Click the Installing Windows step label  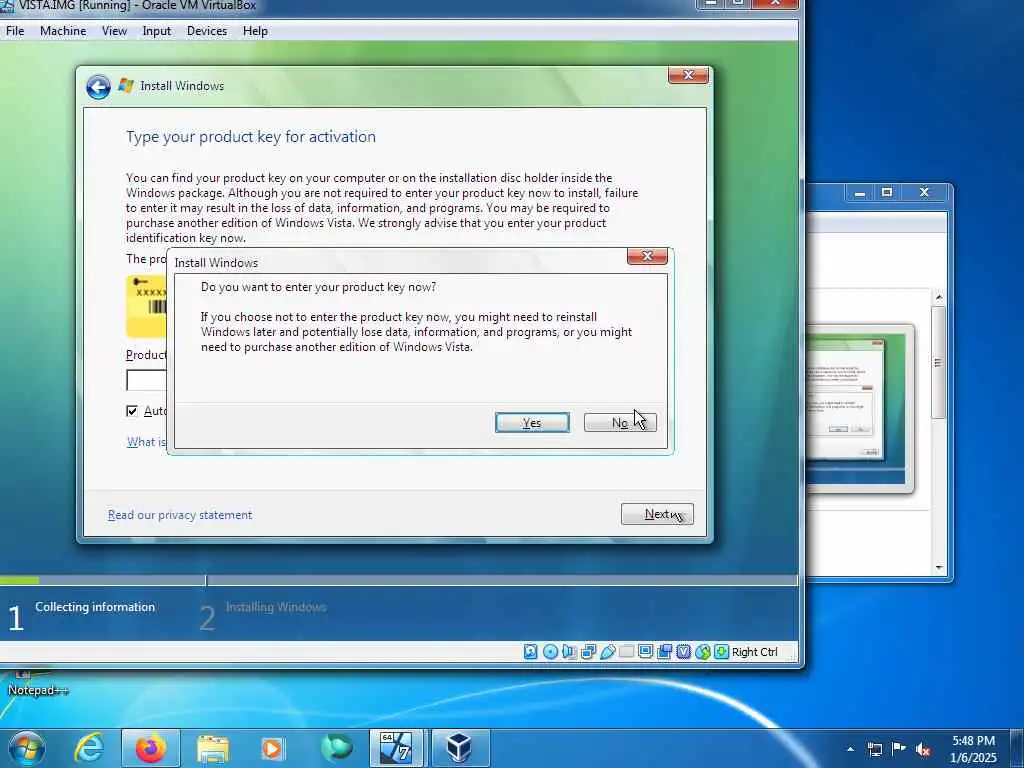coord(276,607)
